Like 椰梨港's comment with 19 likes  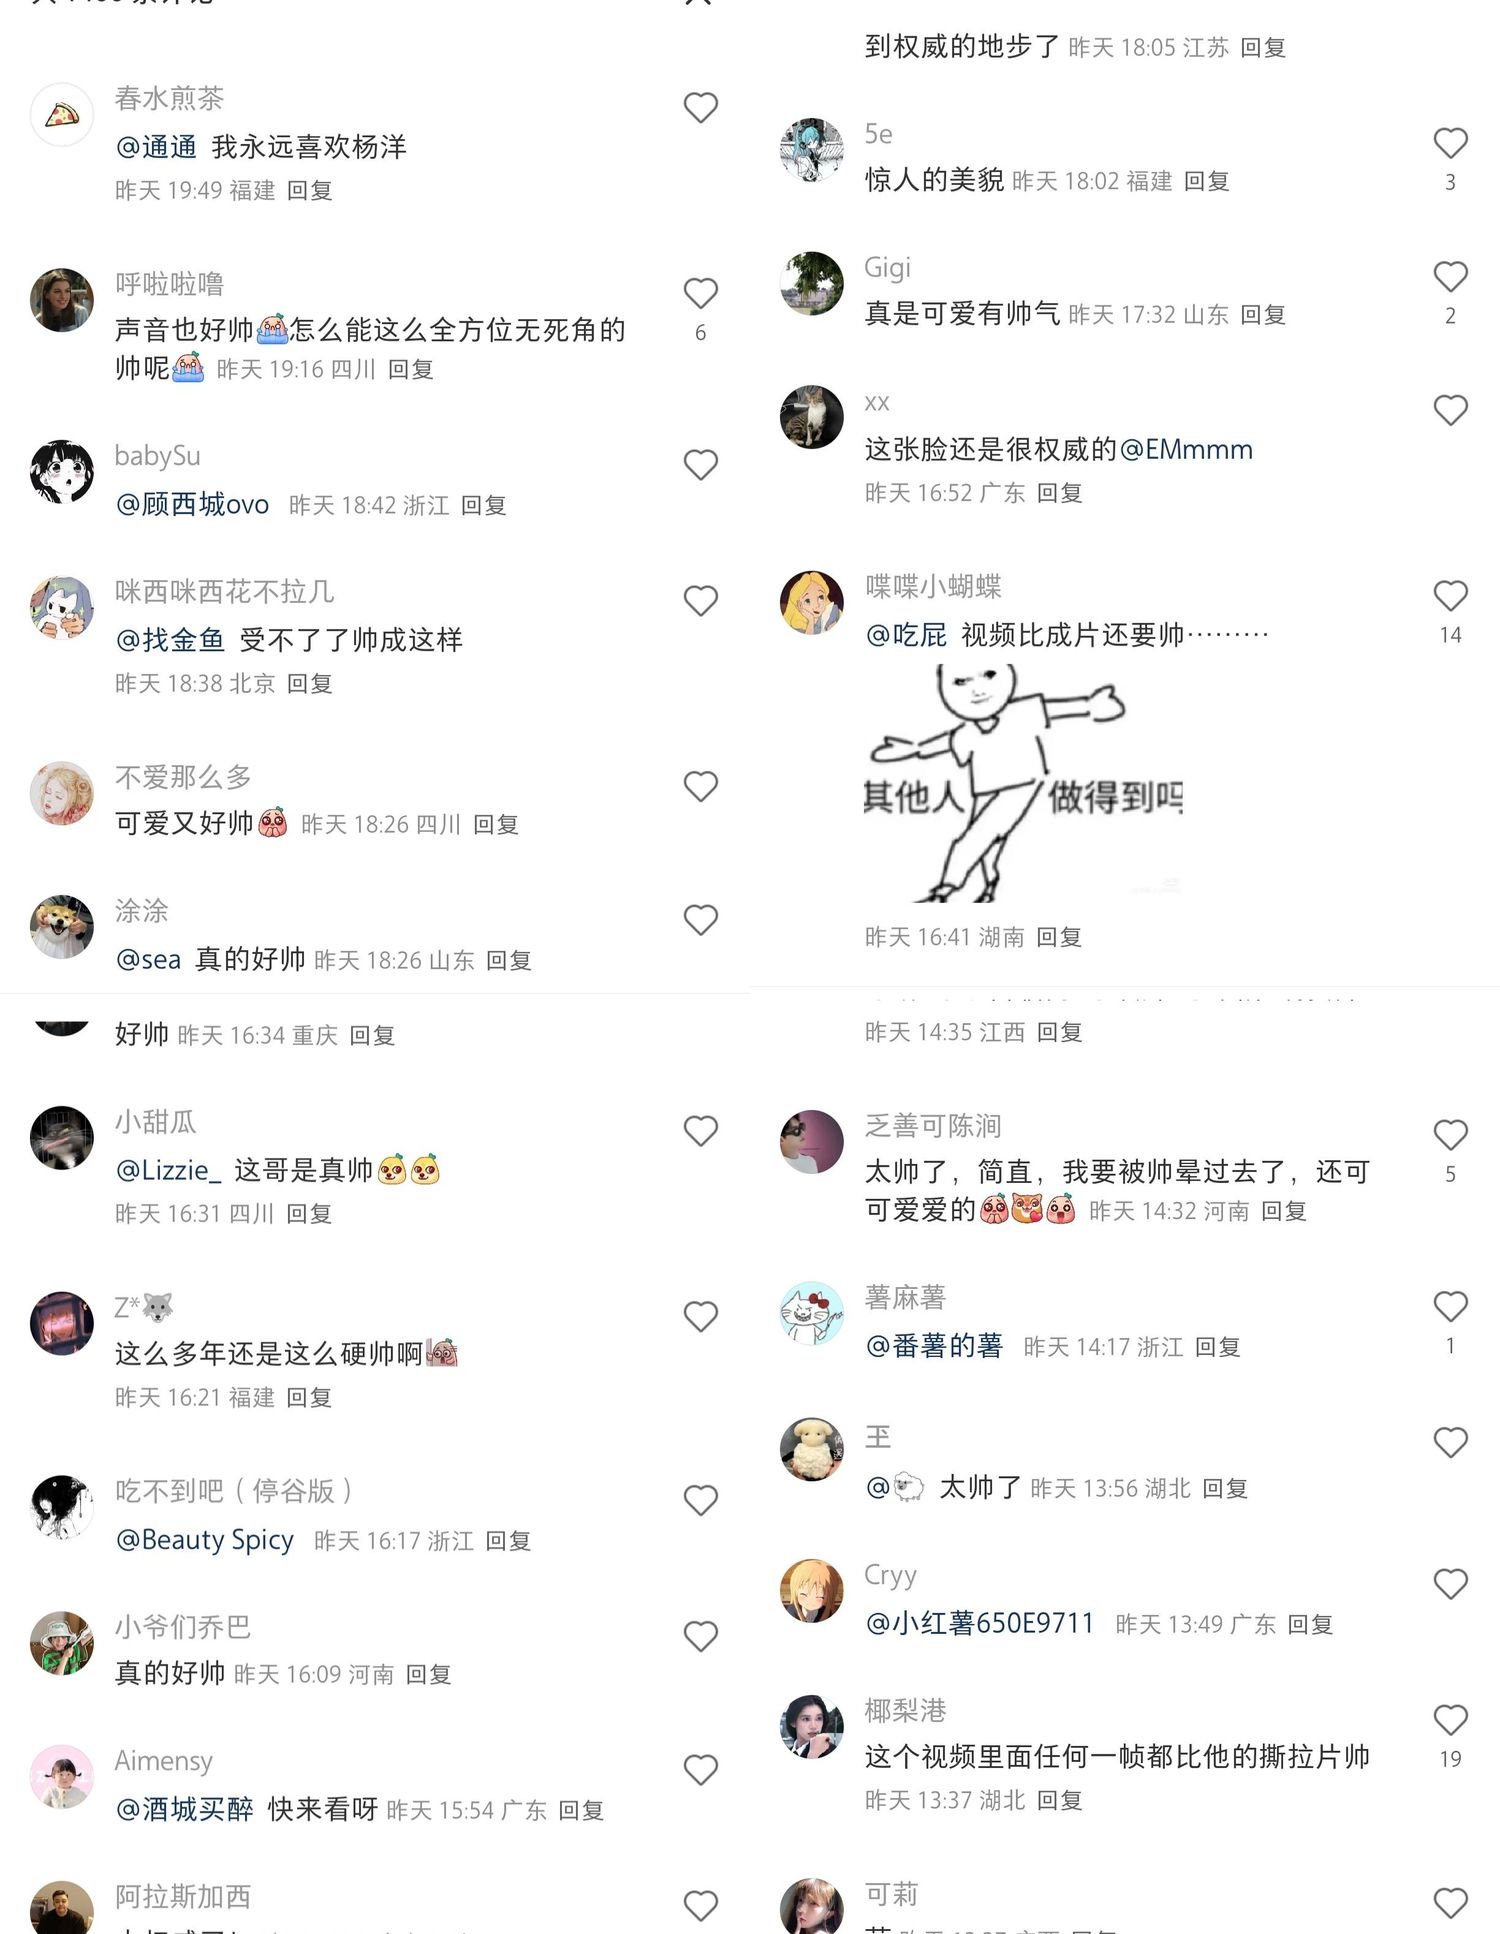1450,1720
